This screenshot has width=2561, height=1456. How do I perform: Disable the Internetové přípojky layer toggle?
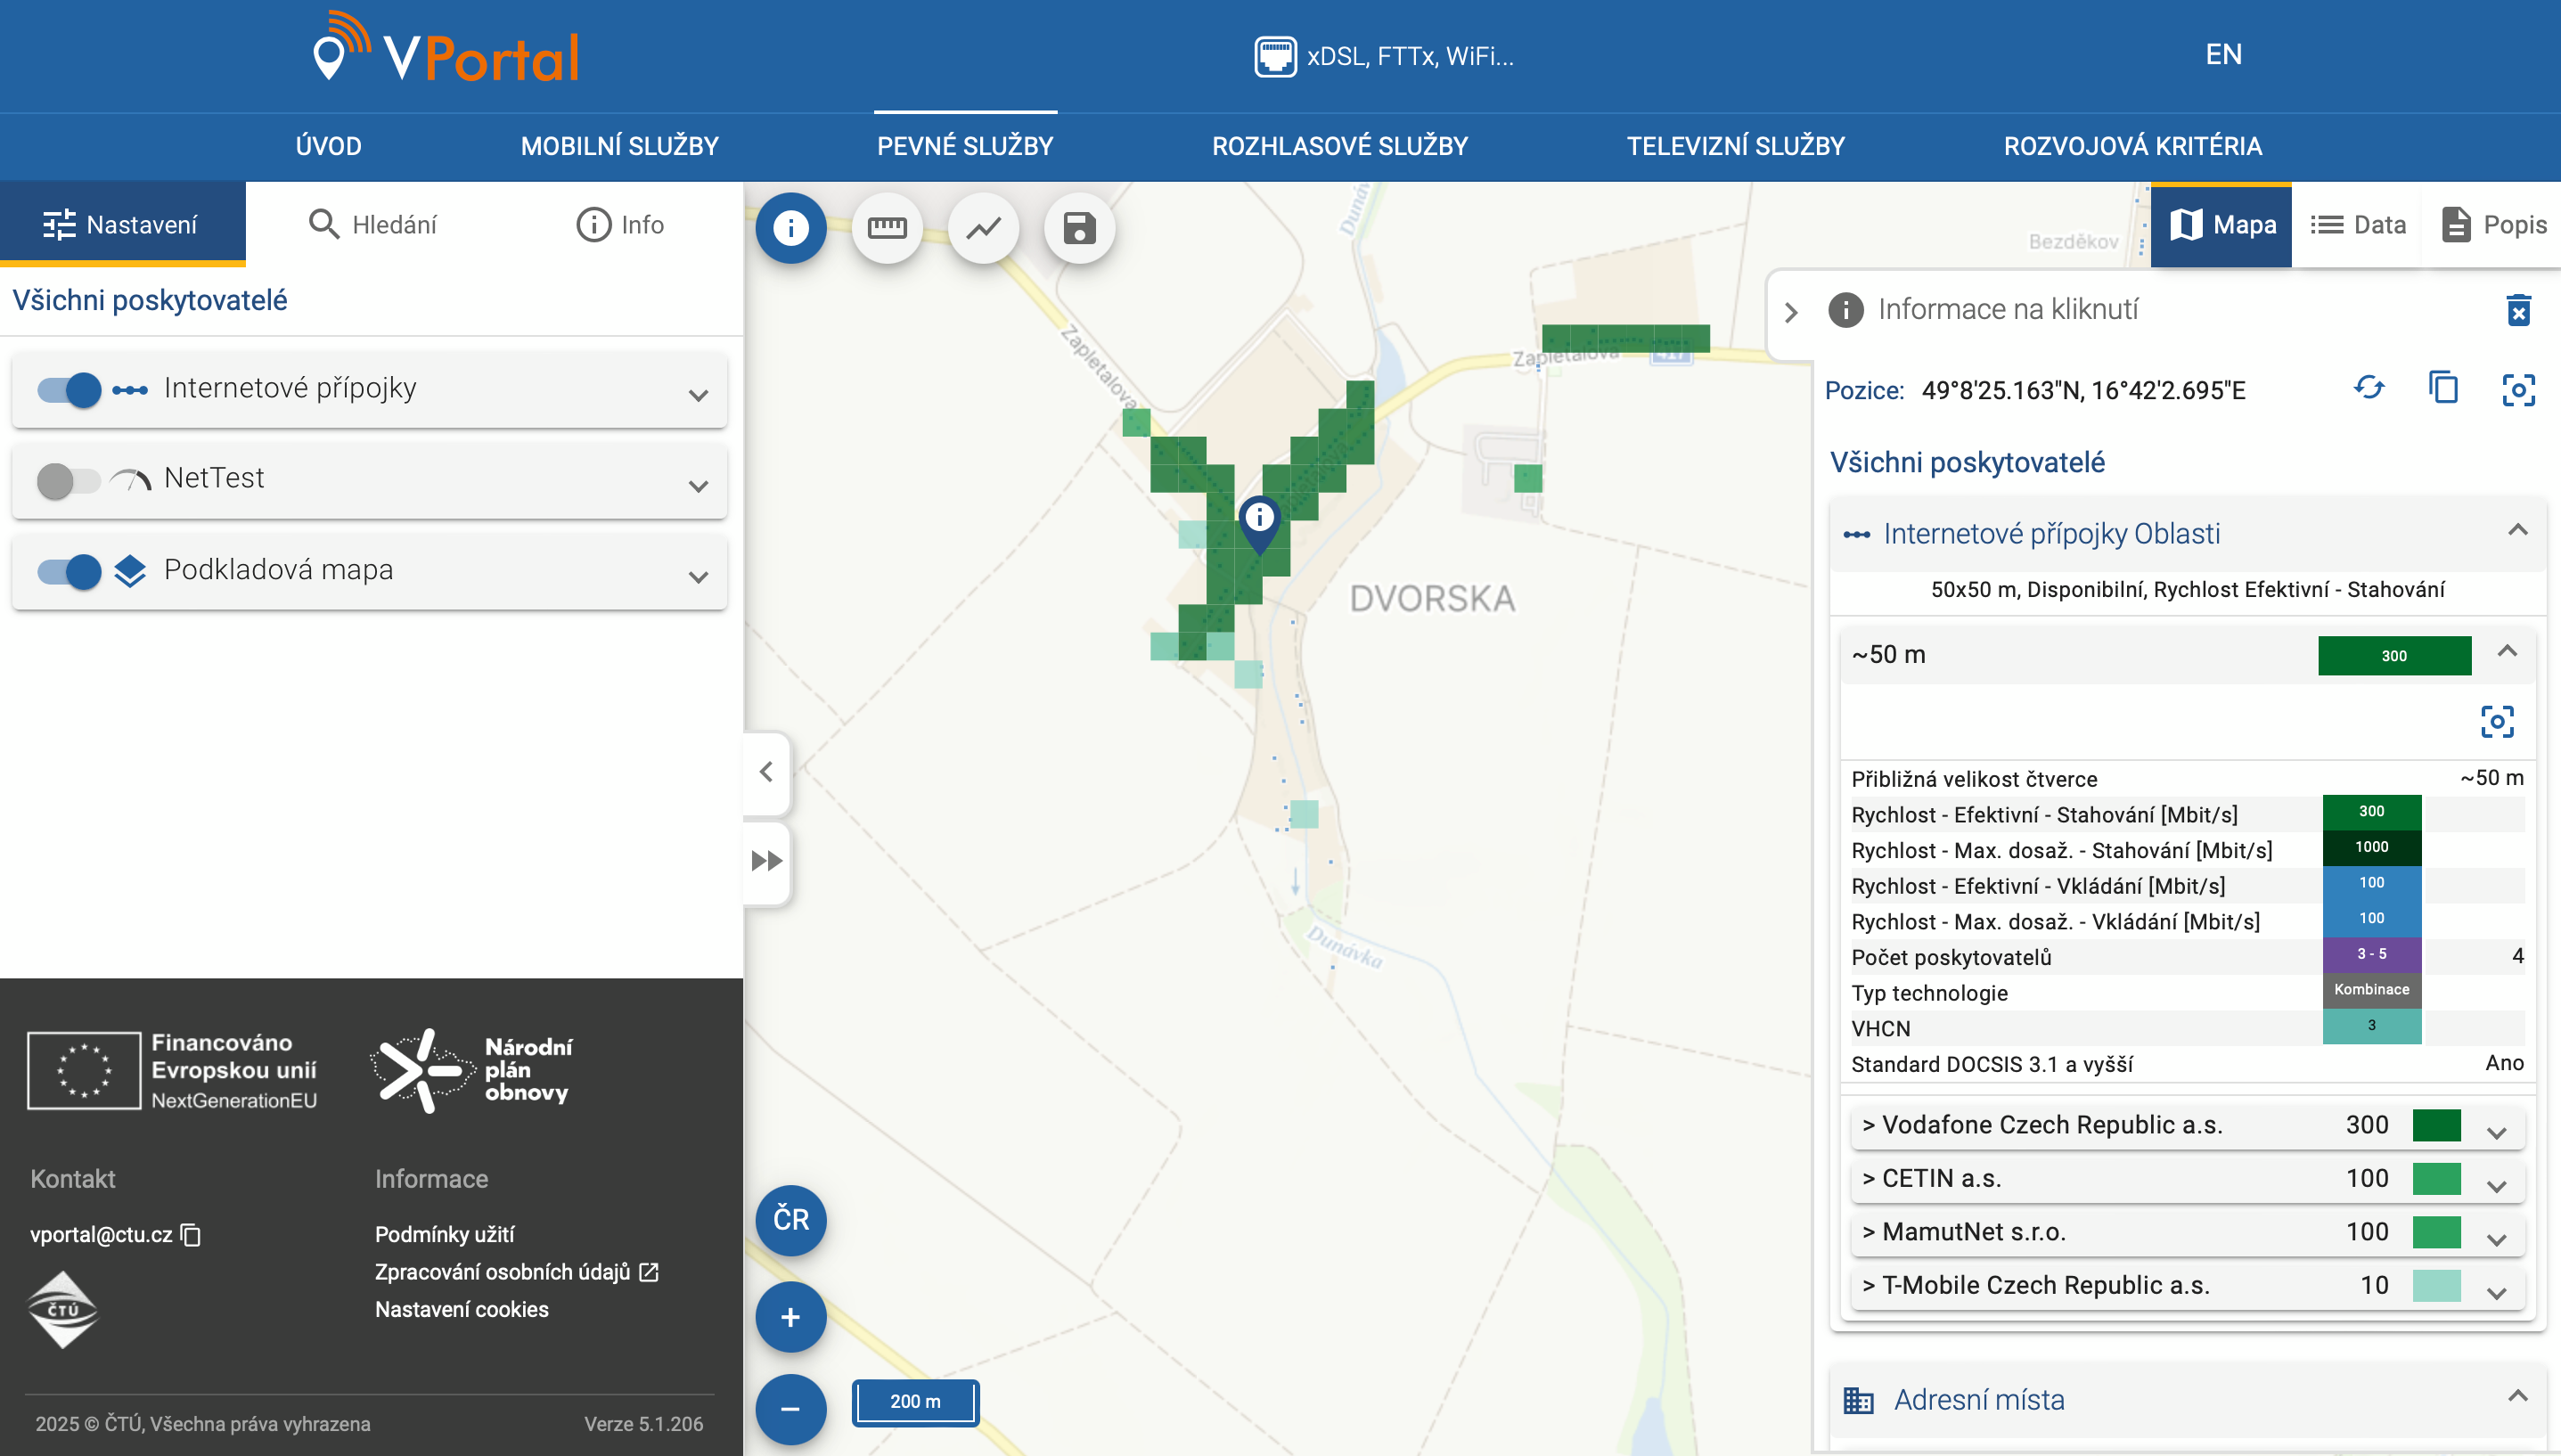tap(69, 389)
